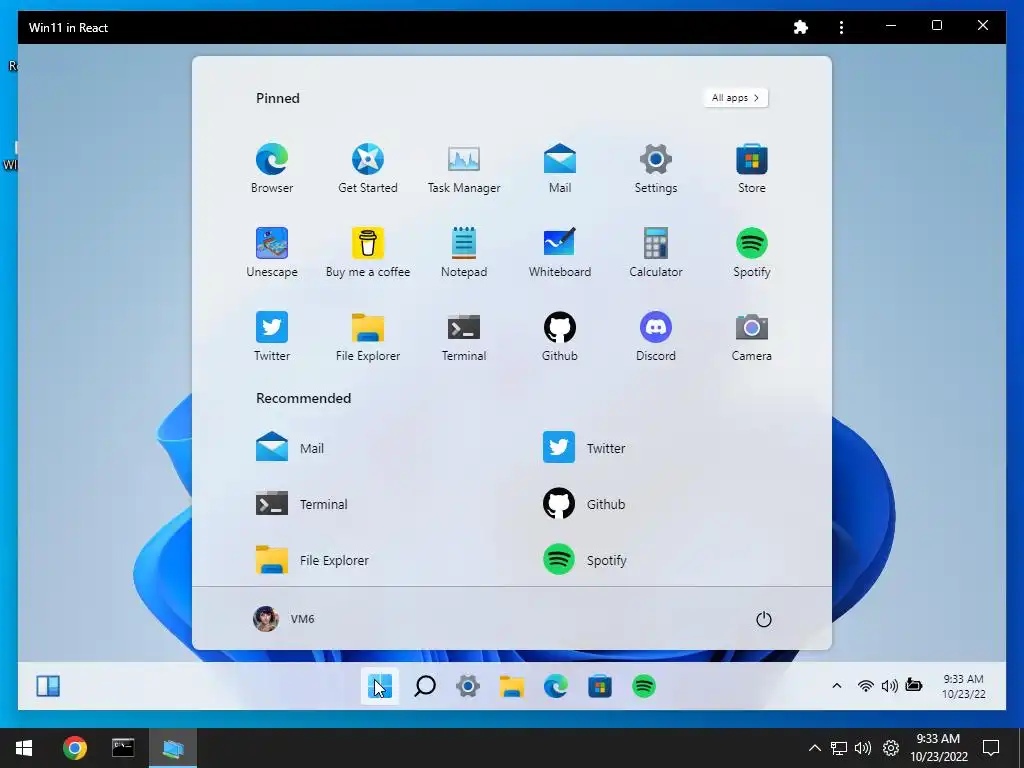This screenshot has width=1024, height=768.
Task: Expand hidden tray icons in inner taskbar
Action: tap(837, 686)
